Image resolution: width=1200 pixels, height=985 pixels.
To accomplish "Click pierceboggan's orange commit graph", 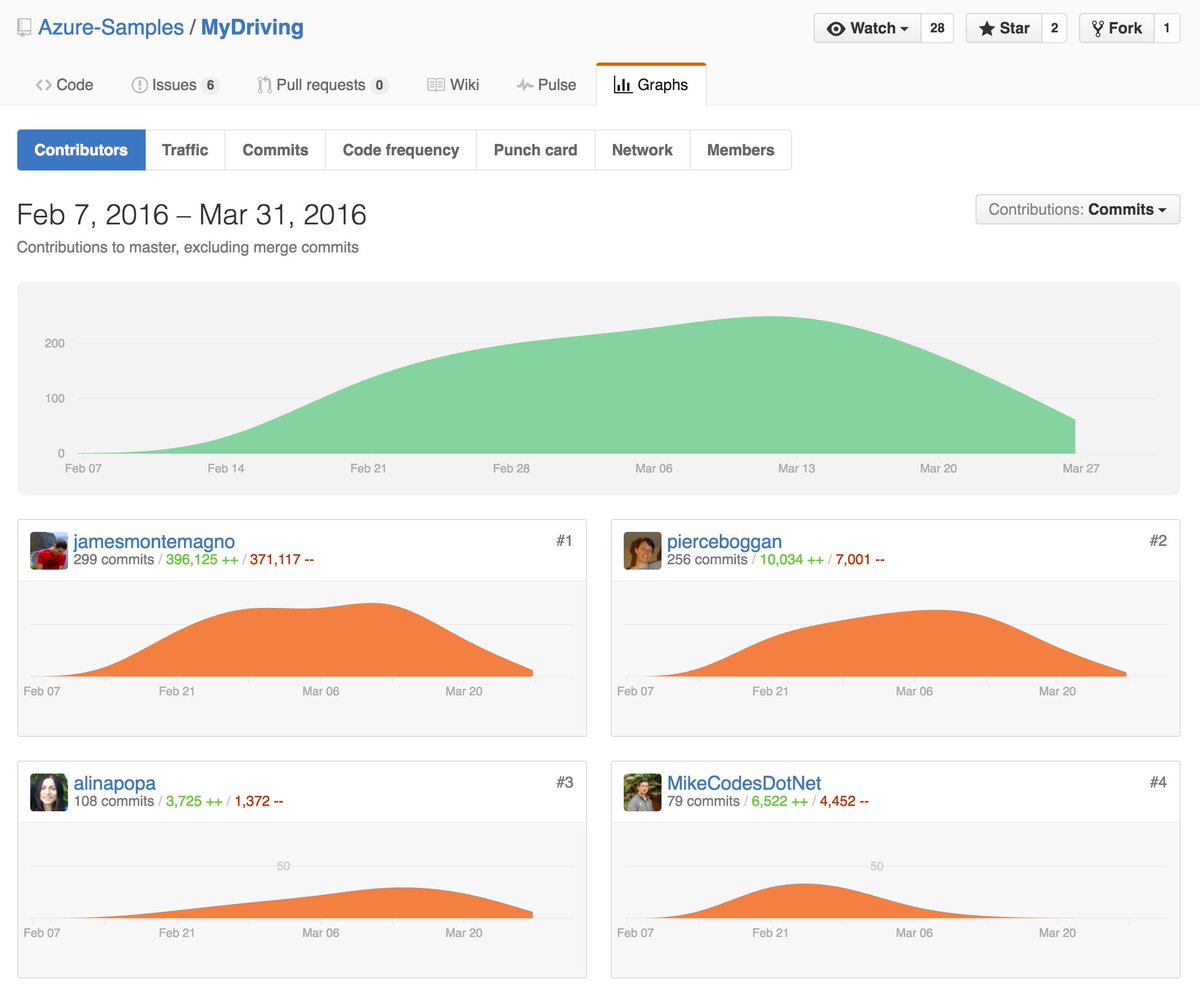I will coord(877,644).
